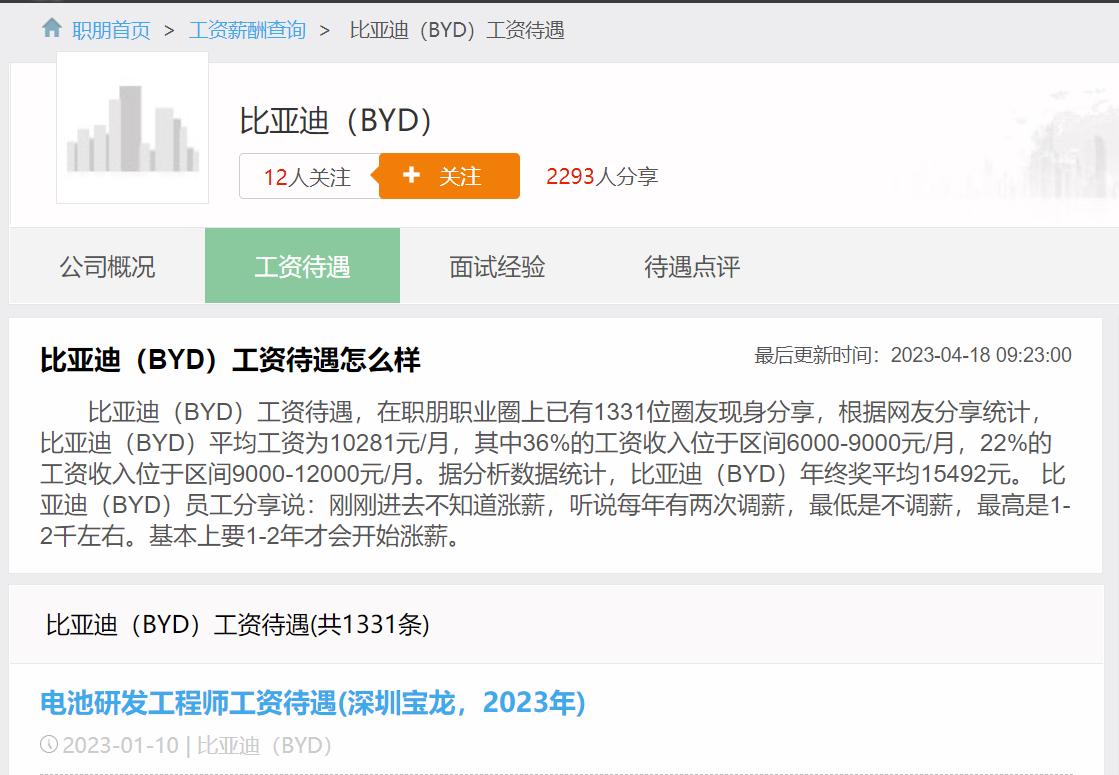Select the active 工资待遇 tab

coord(302,266)
